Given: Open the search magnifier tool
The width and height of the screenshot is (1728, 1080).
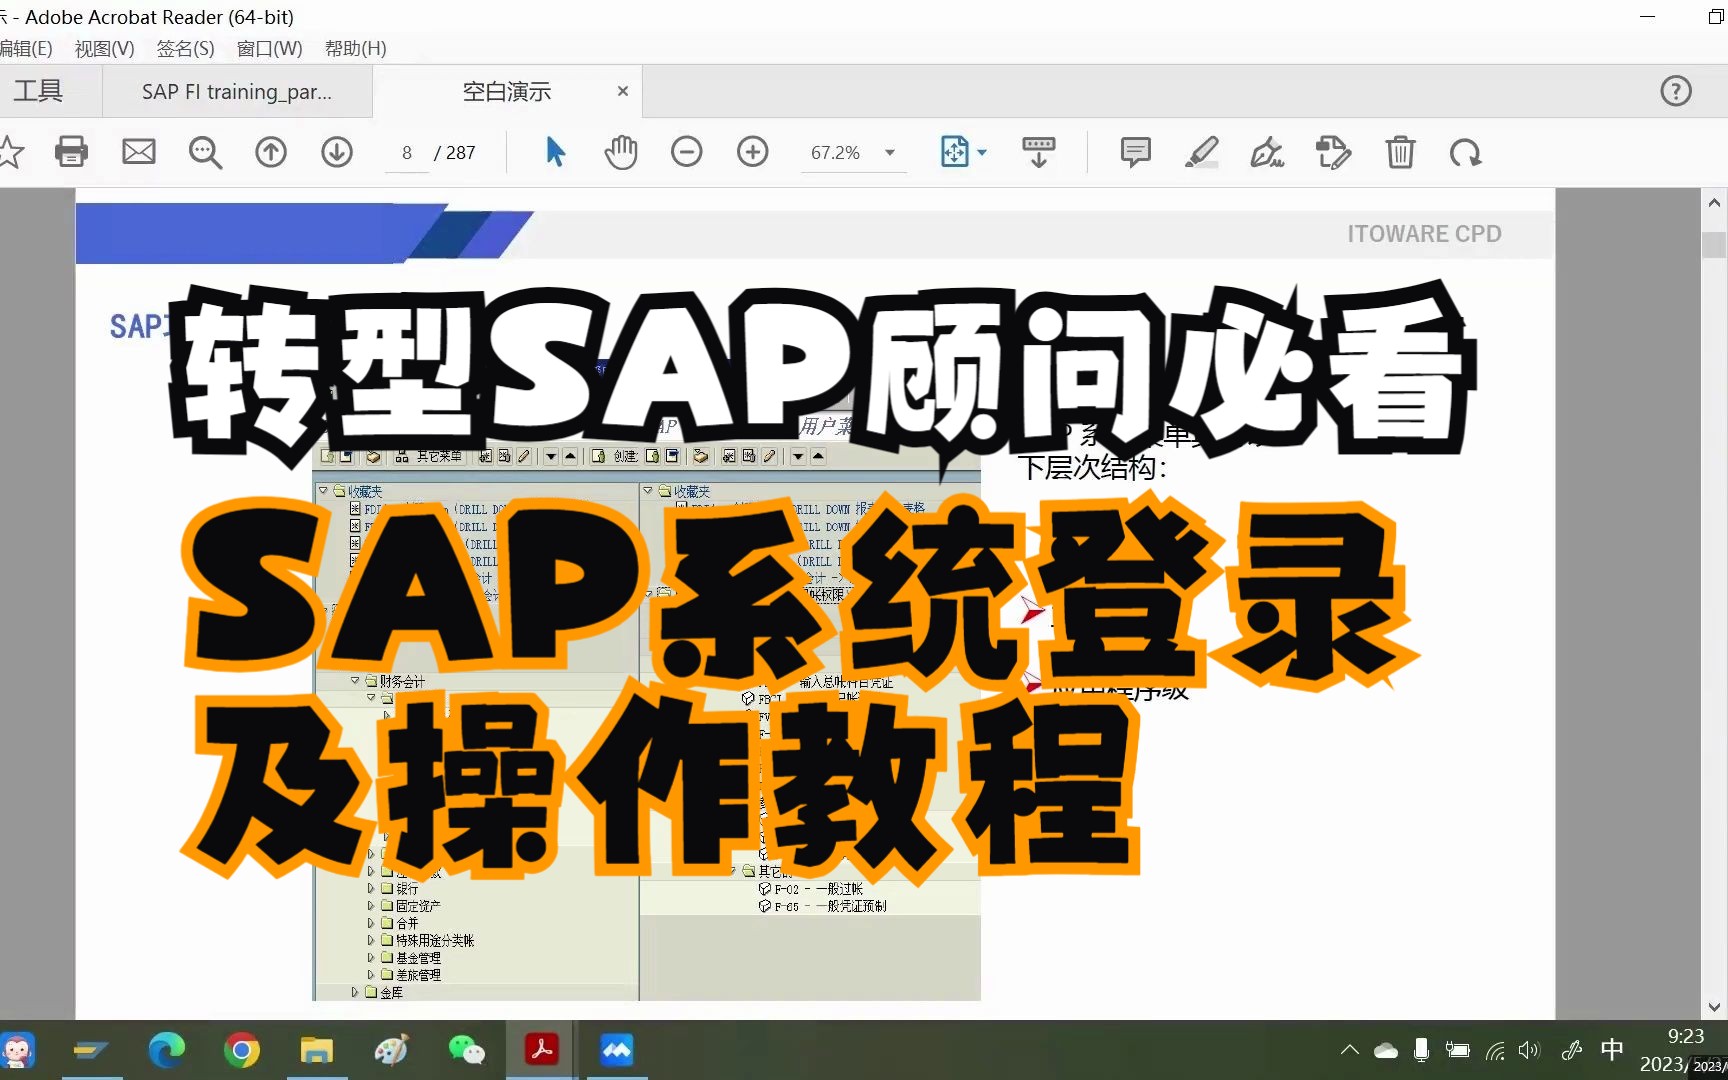Looking at the screenshot, I should [205, 152].
